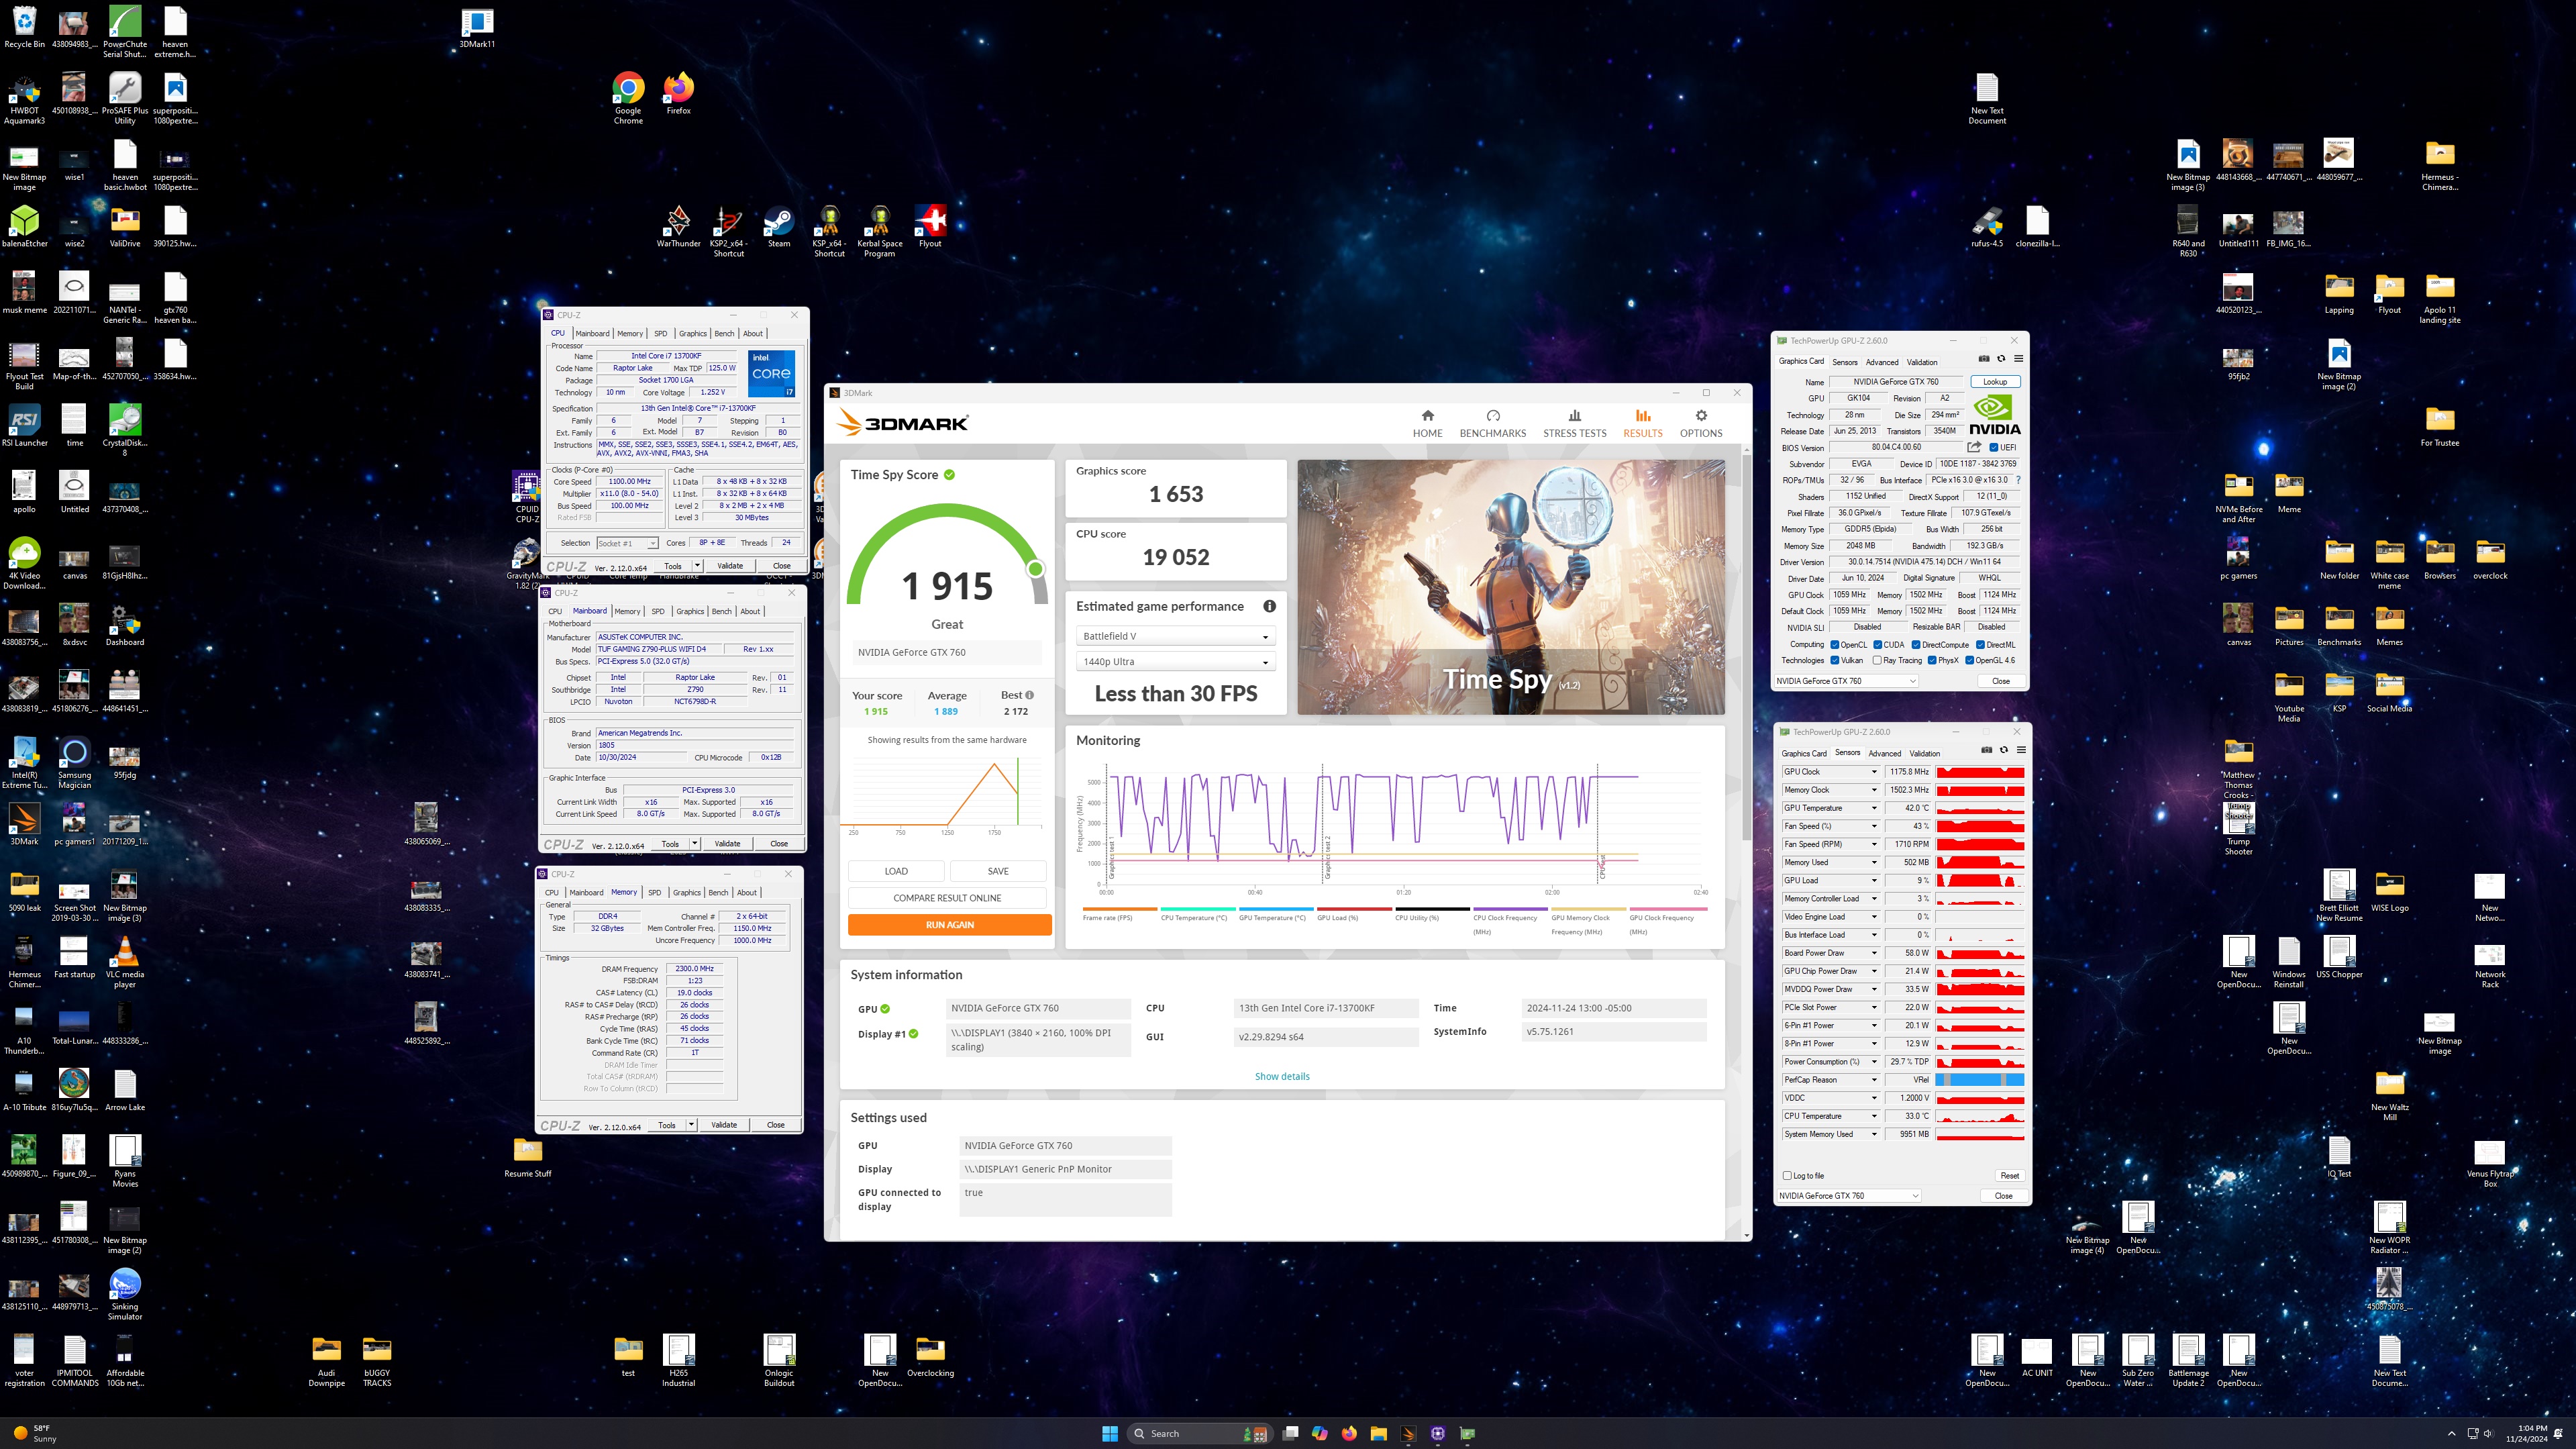The width and height of the screenshot is (2576, 1449).
Task: Open Validation tab in GPU-Z Sensors window
Action: coord(1924,753)
